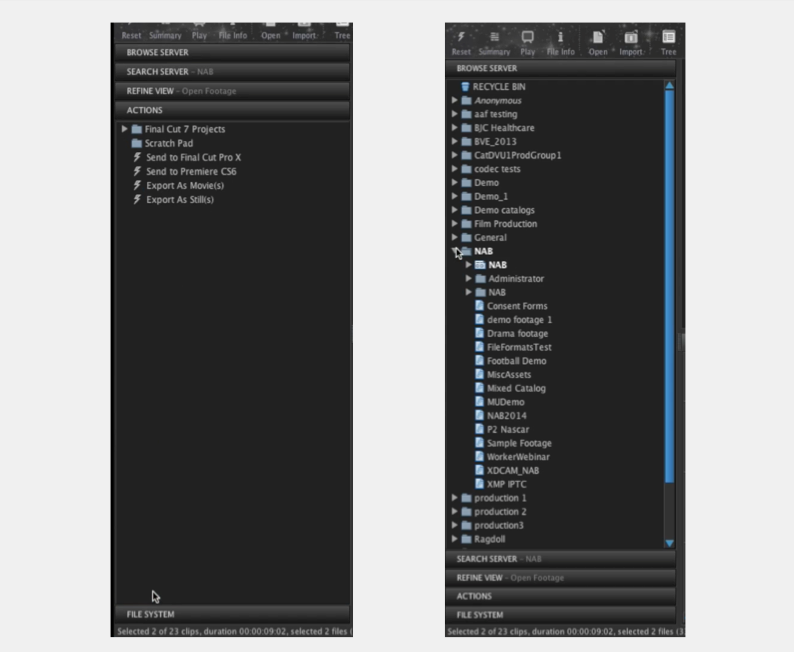
Task: Expand the Administrator subfolder under NAB
Action: [468, 278]
